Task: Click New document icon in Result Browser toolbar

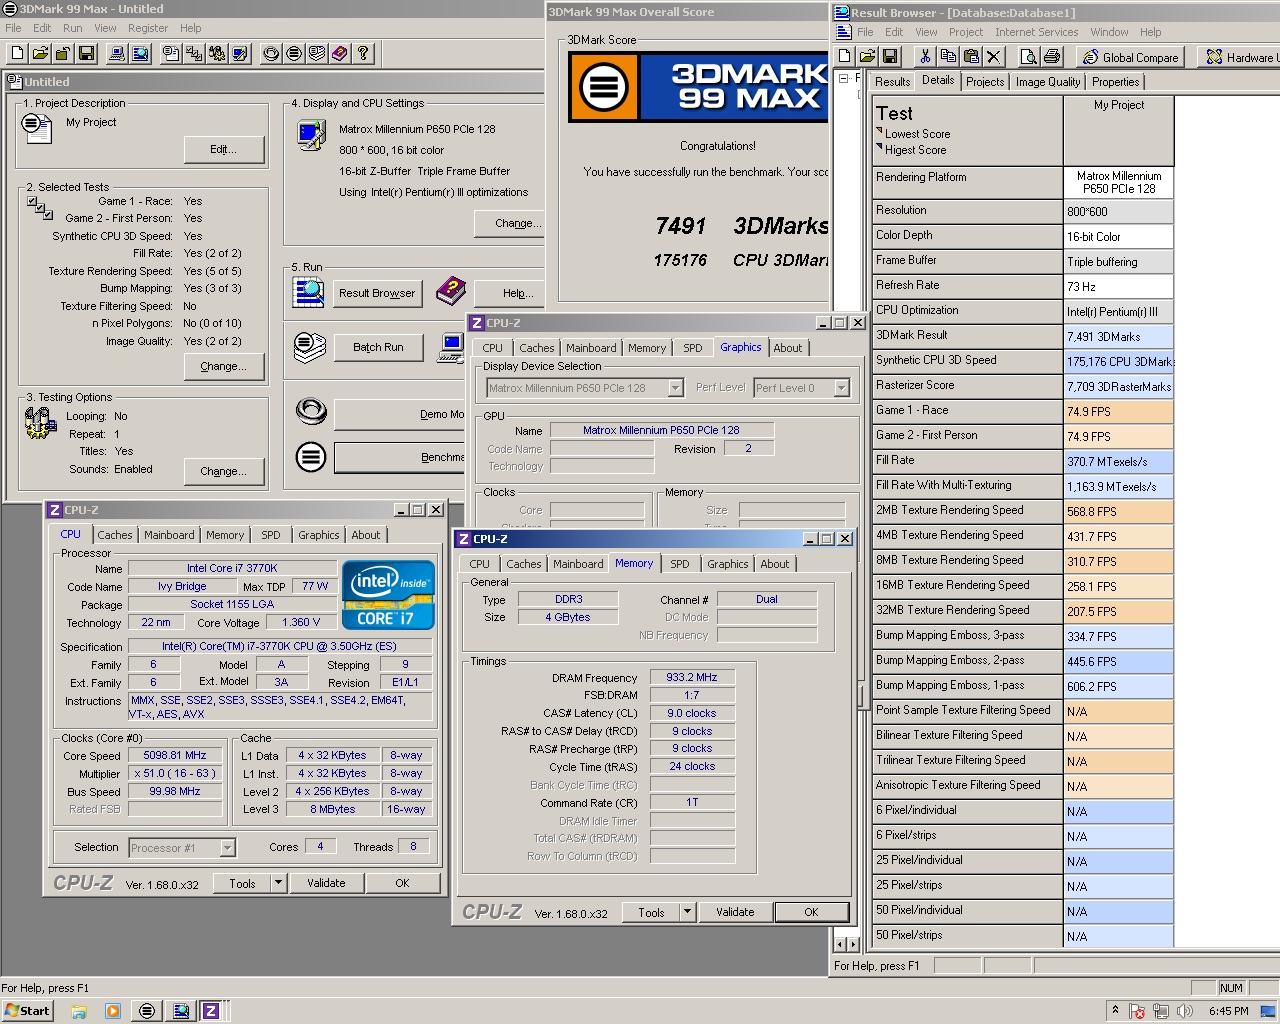Action: pyautogui.click(x=845, y=57)
